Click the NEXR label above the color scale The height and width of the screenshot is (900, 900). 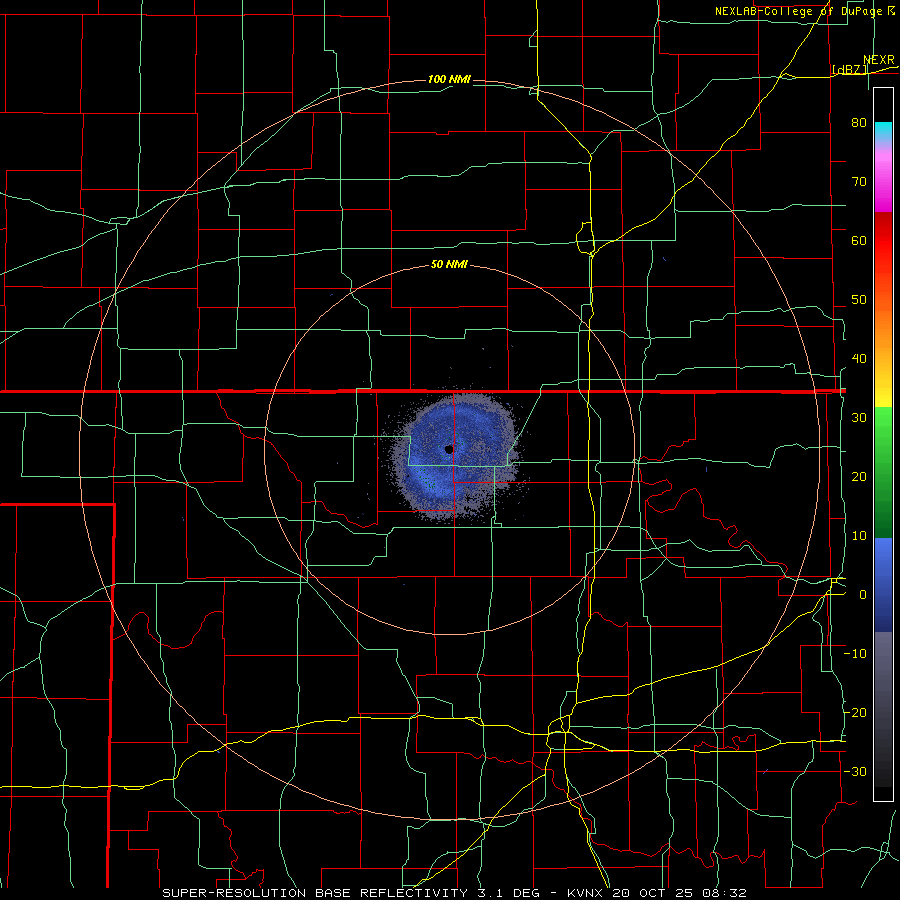pyautogui.click(x=879, y=60)
